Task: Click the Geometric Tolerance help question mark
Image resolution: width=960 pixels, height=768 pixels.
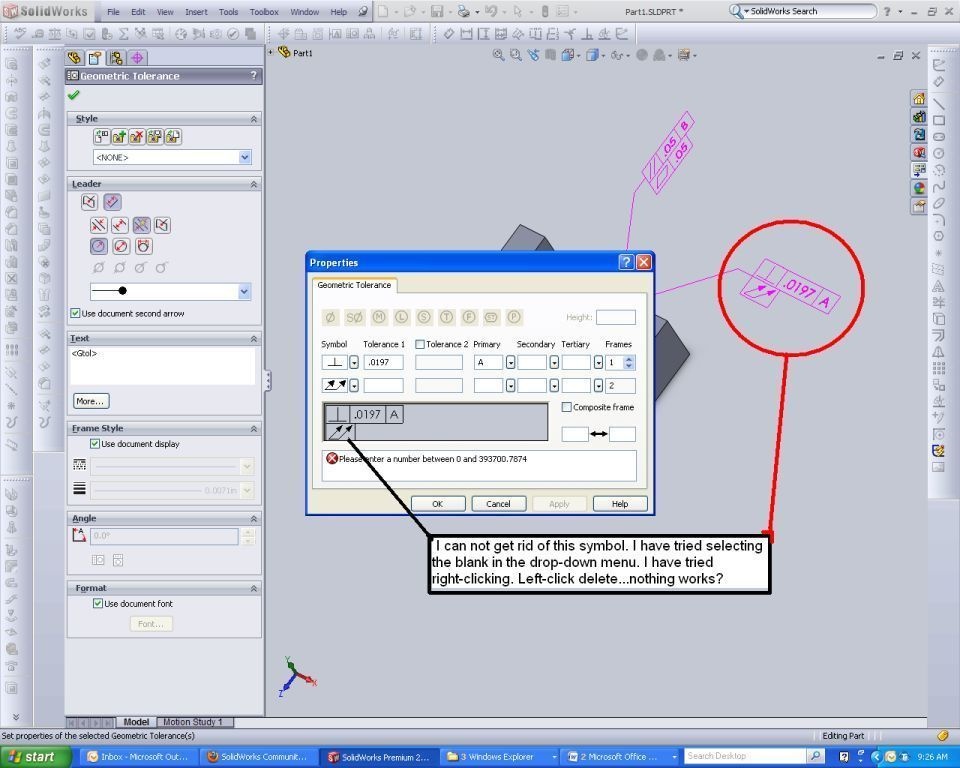Action: [253, 75]
